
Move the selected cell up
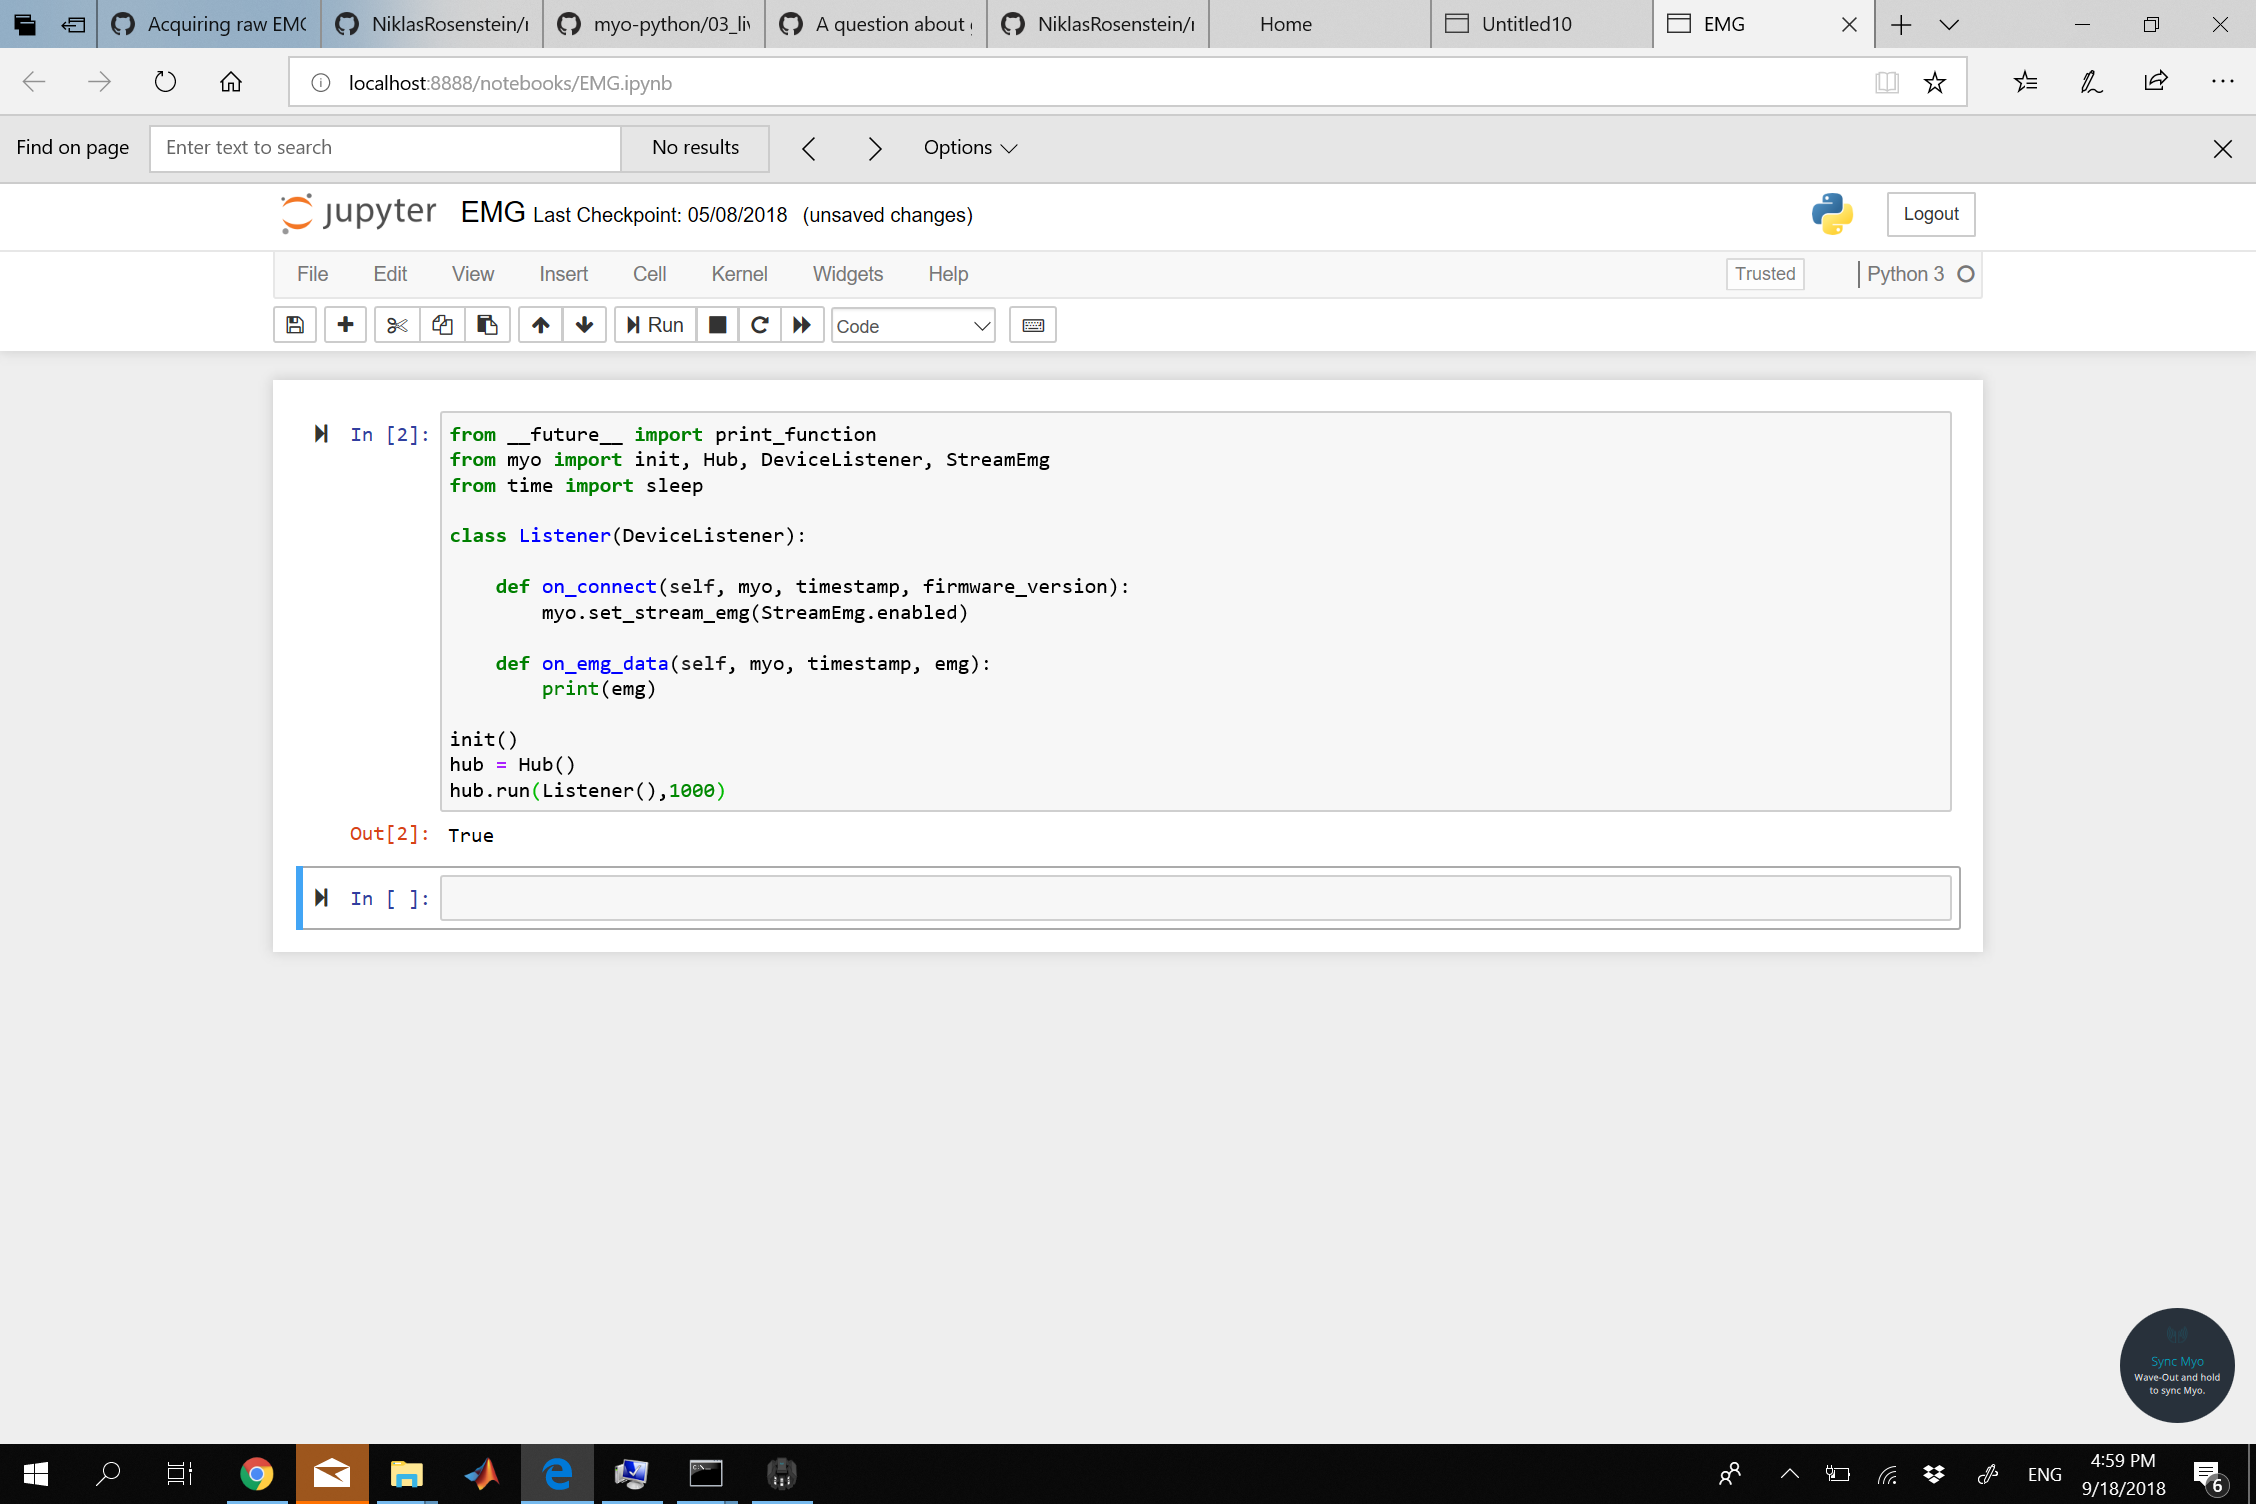click(540, 324)
